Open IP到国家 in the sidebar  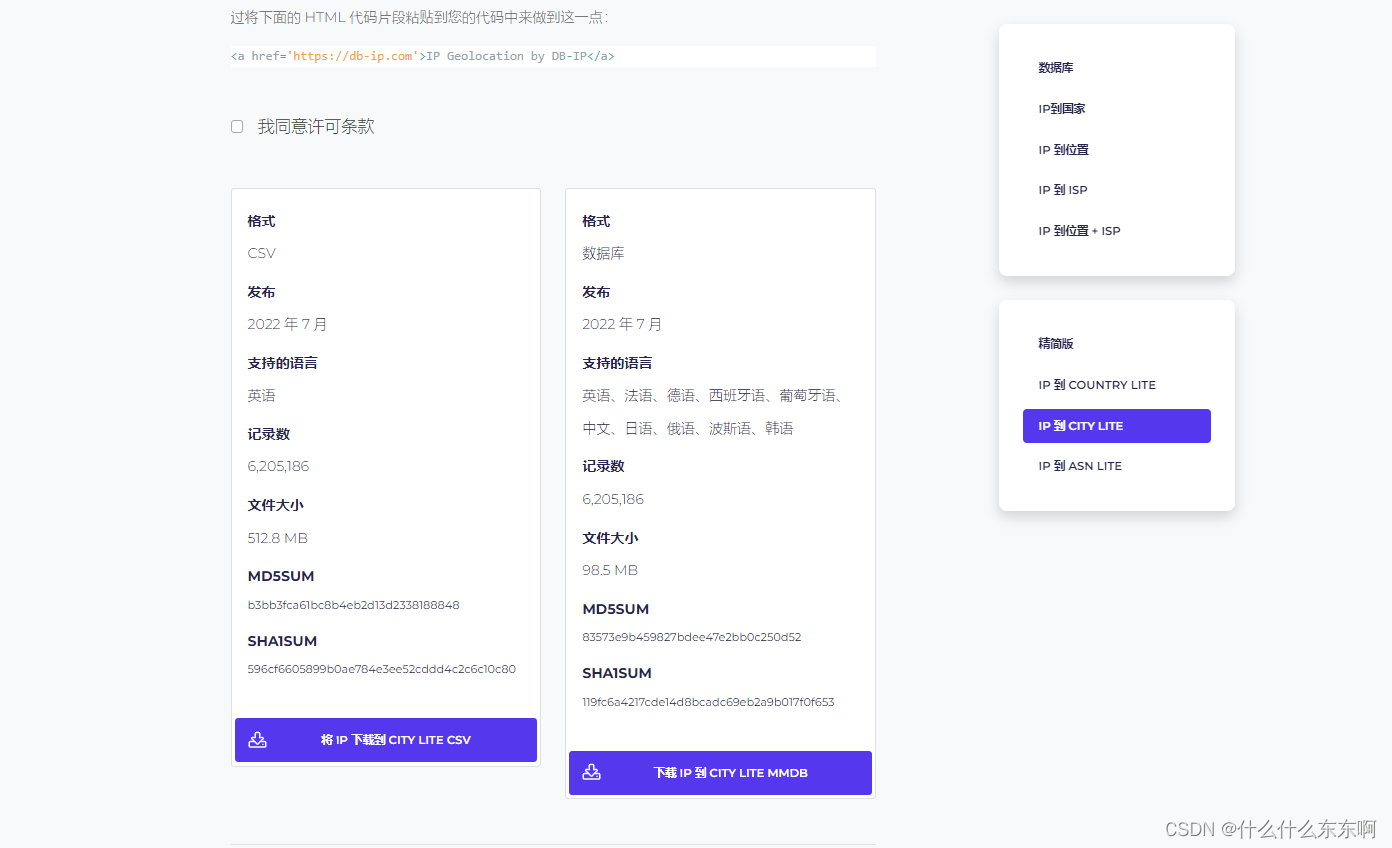tap(1061, 108)
